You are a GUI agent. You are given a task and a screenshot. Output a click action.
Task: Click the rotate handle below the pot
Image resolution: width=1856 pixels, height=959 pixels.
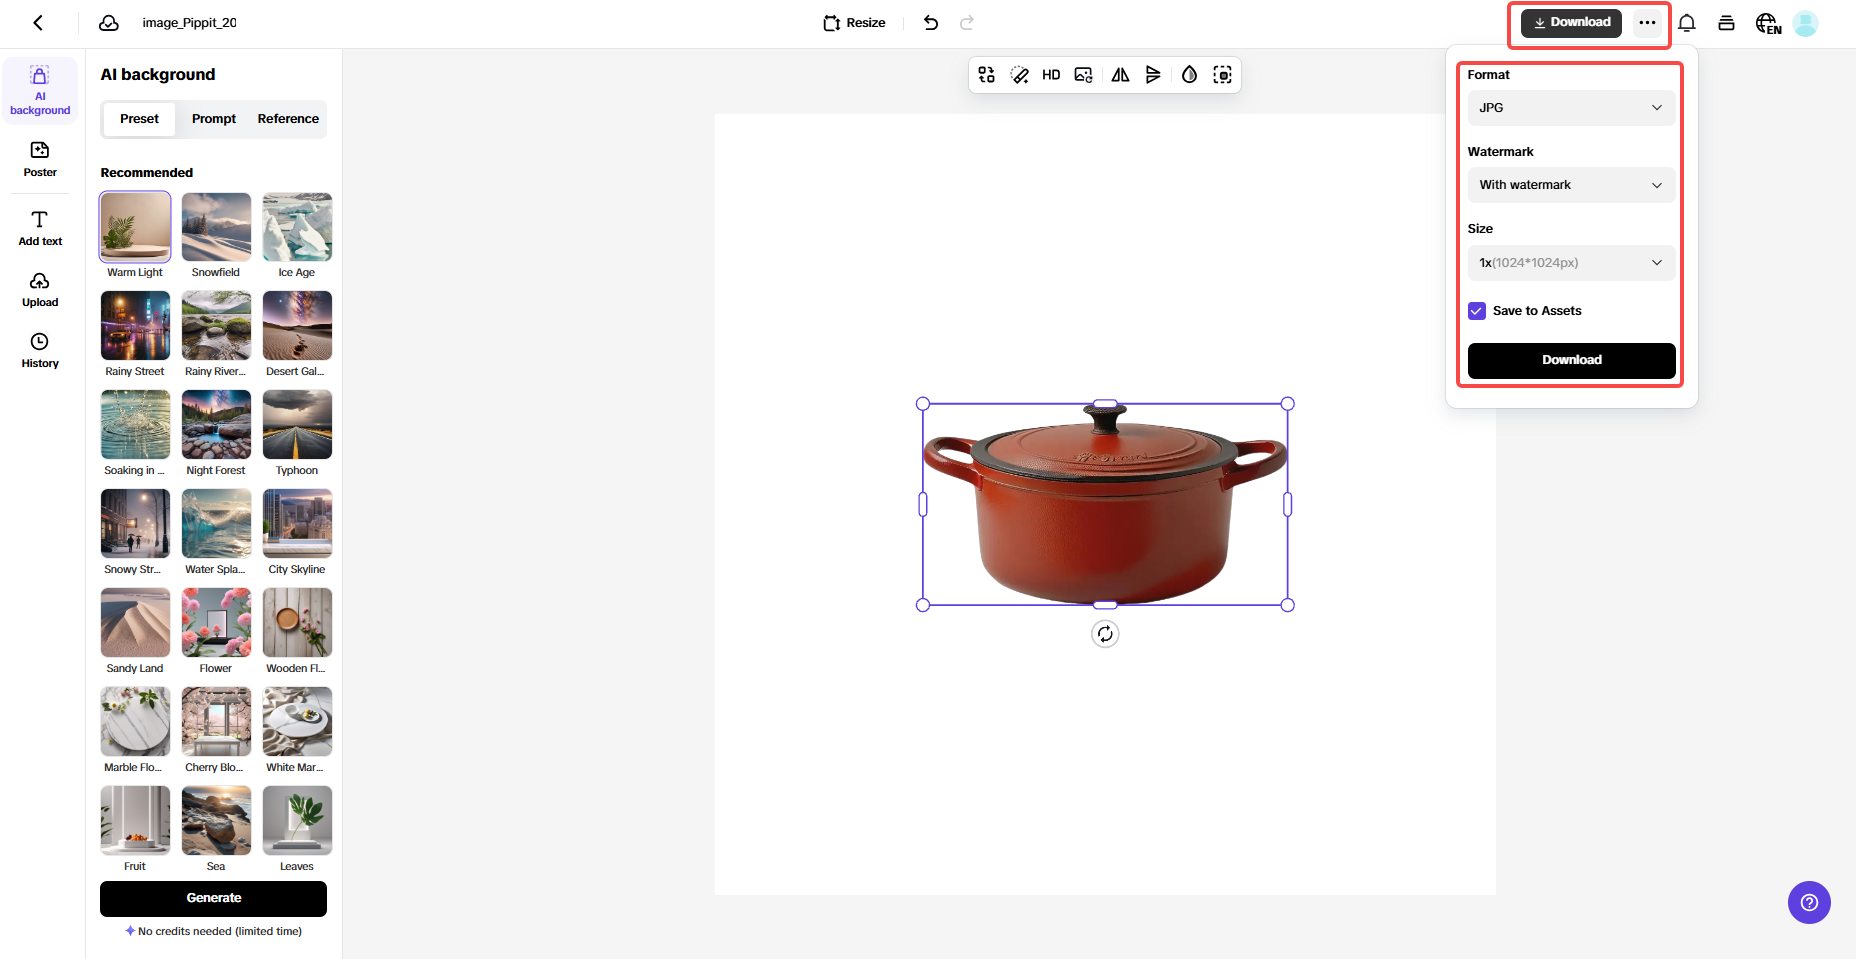tap(1105, 634)
